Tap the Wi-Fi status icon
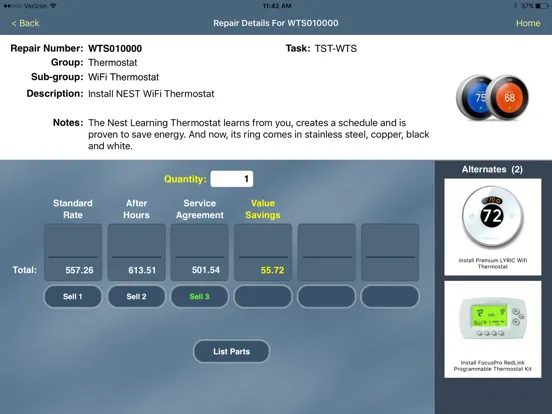 pos(53,6)
